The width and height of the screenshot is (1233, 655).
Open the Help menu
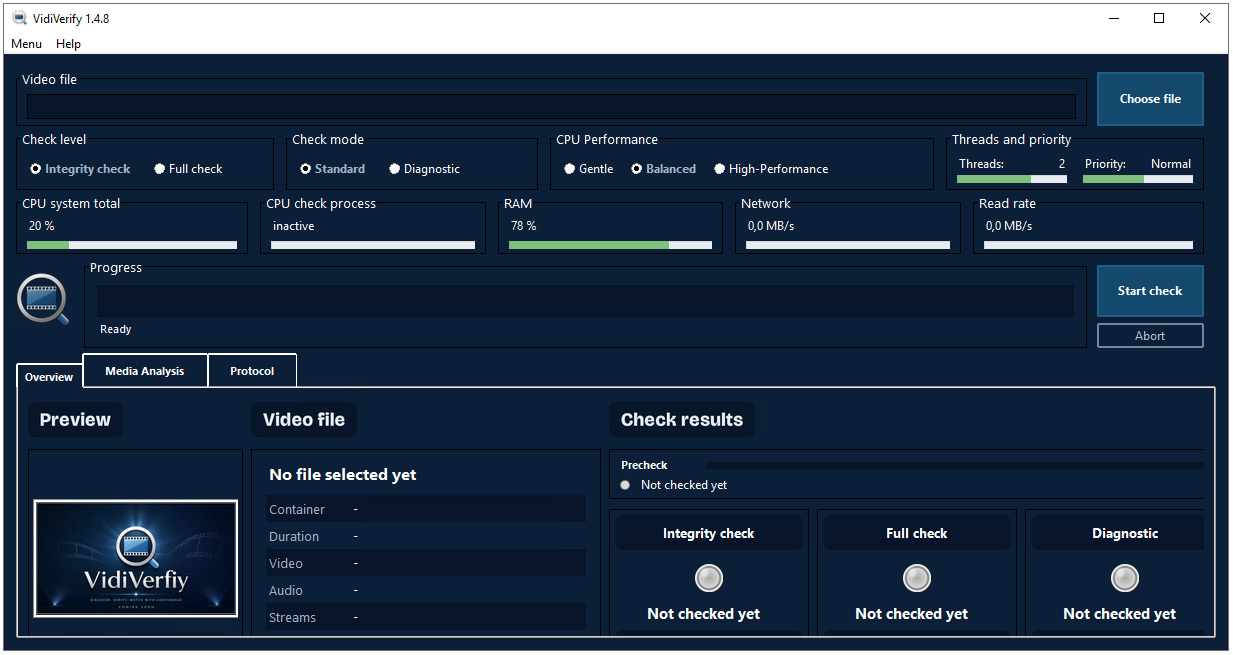coord(68,44)
